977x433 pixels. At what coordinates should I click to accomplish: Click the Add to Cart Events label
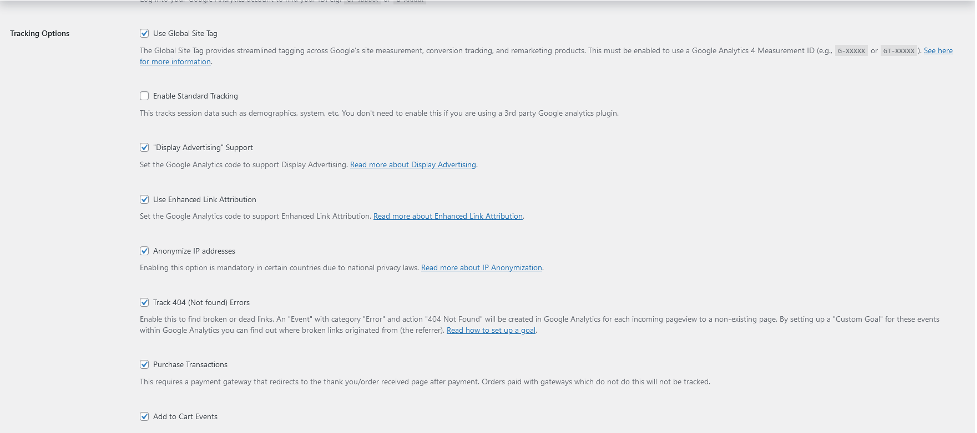point(185,416)
